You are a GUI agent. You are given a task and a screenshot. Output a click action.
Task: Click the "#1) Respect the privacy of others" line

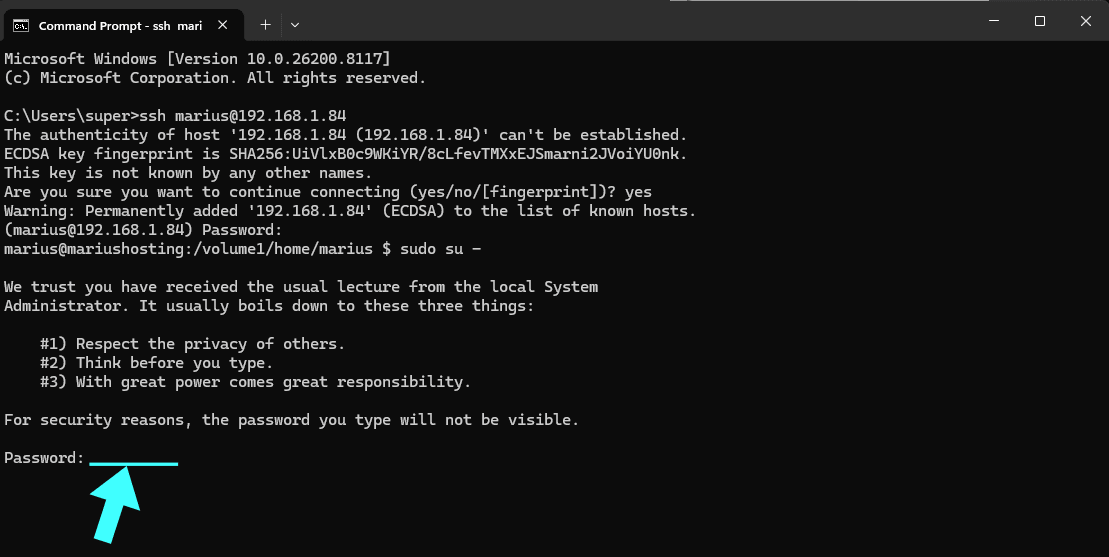click(192, 344)
